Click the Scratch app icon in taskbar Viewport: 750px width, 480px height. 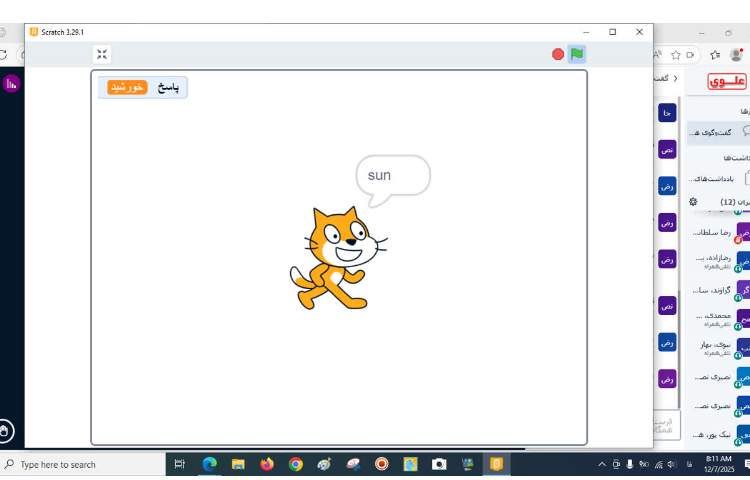[x=497, y=464]
